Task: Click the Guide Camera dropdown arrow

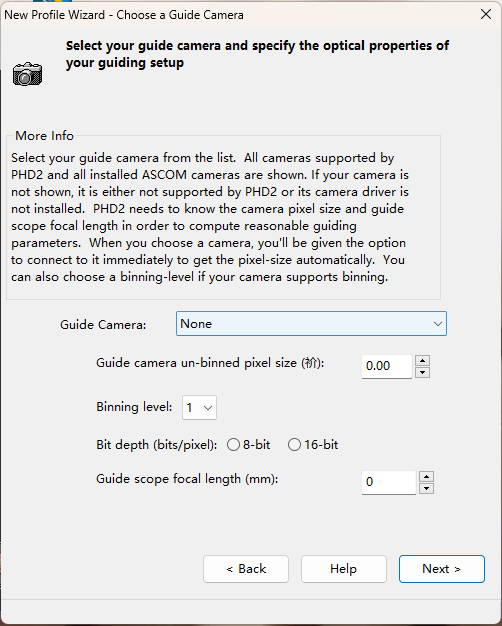Action: click(438, 324)
